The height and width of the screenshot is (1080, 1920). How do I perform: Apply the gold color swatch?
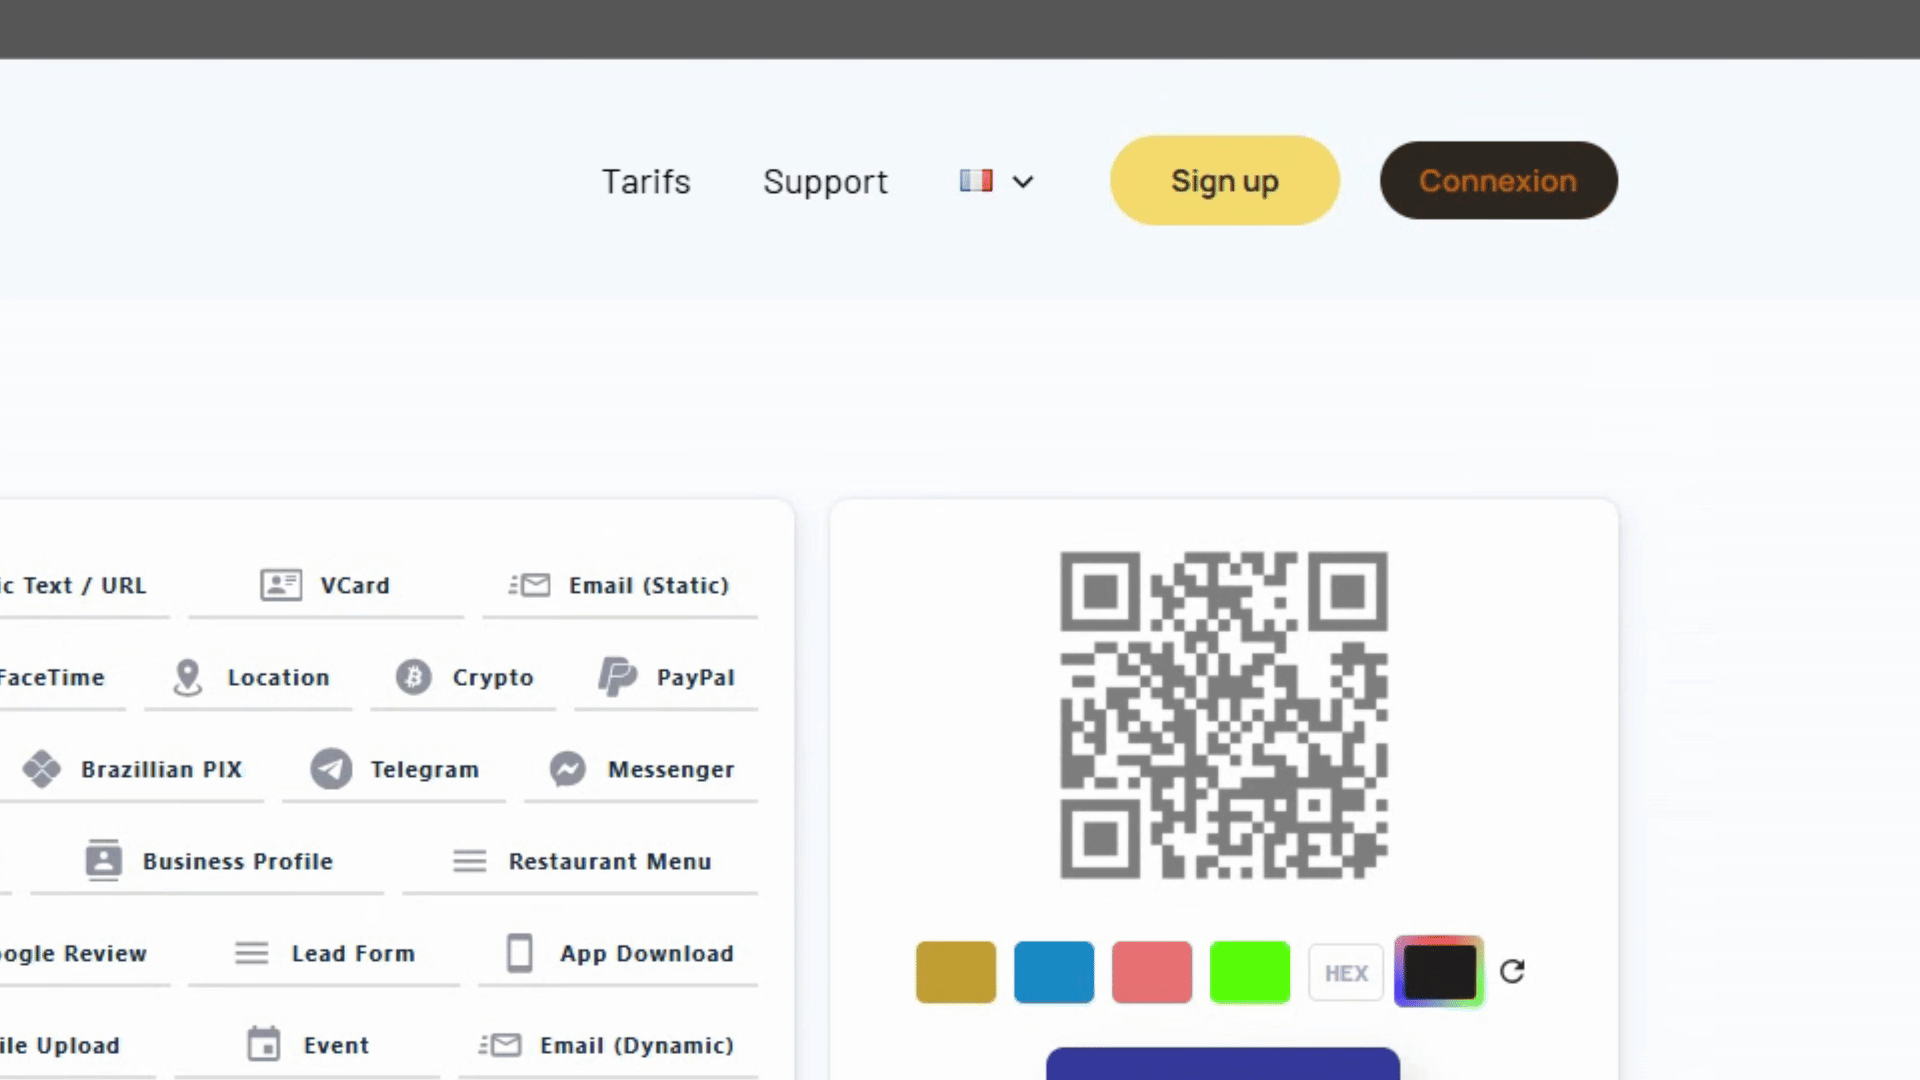(956, 972)
